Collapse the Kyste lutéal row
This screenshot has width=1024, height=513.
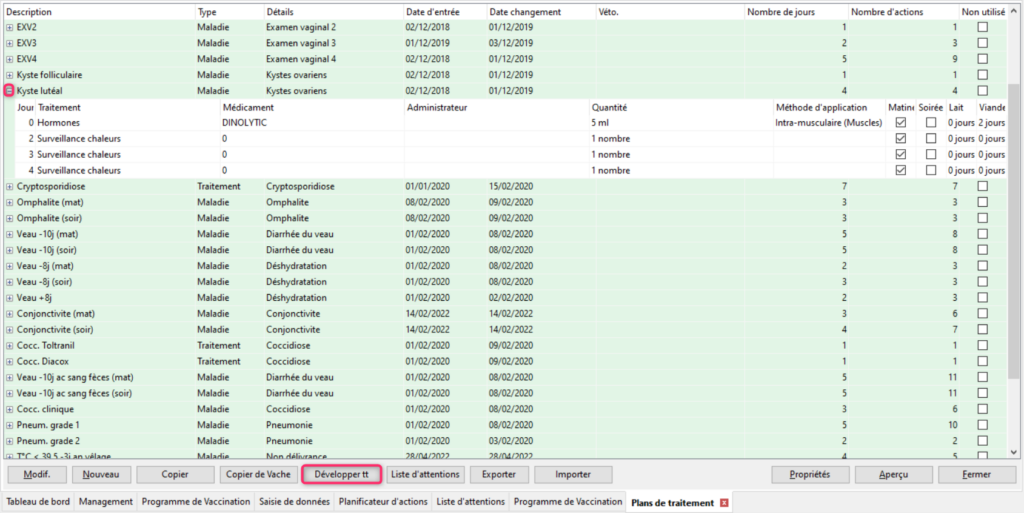point(9,91)
